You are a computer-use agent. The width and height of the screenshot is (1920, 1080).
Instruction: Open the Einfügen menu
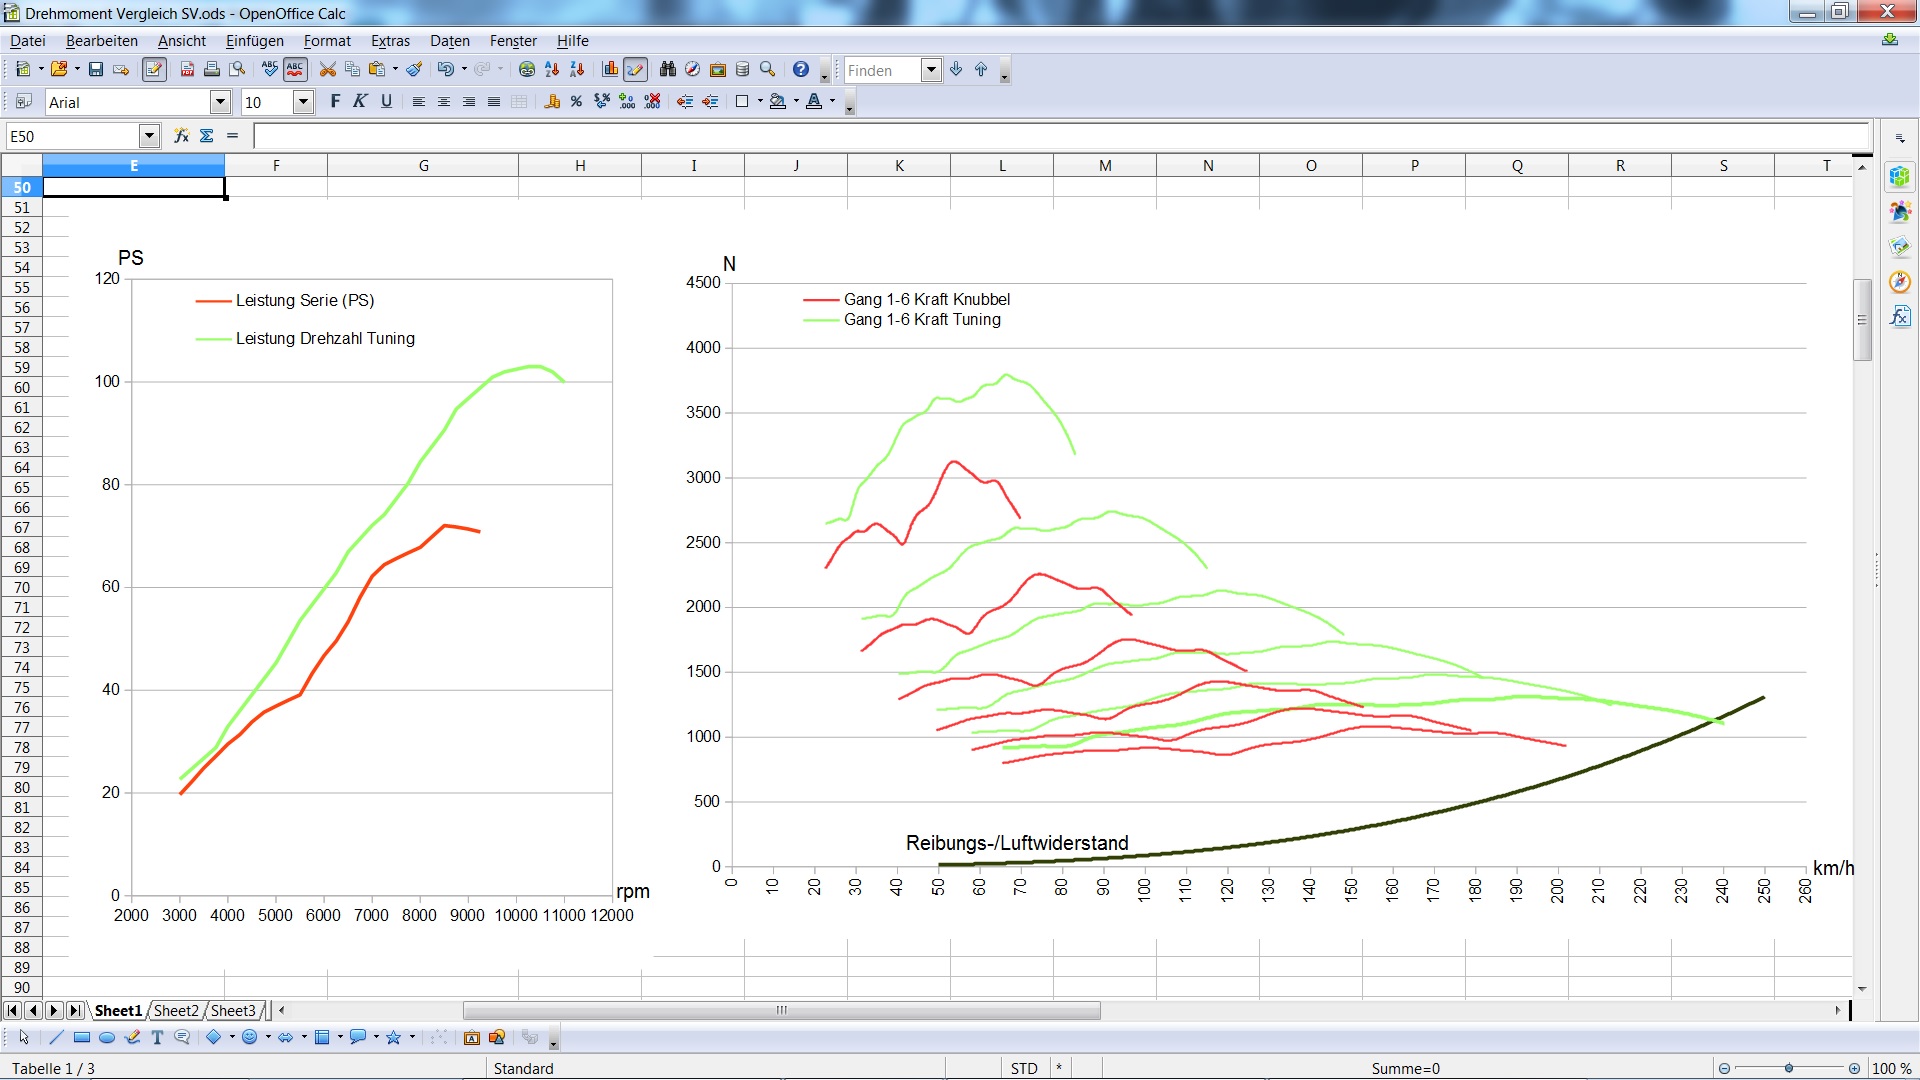[254, 41]
